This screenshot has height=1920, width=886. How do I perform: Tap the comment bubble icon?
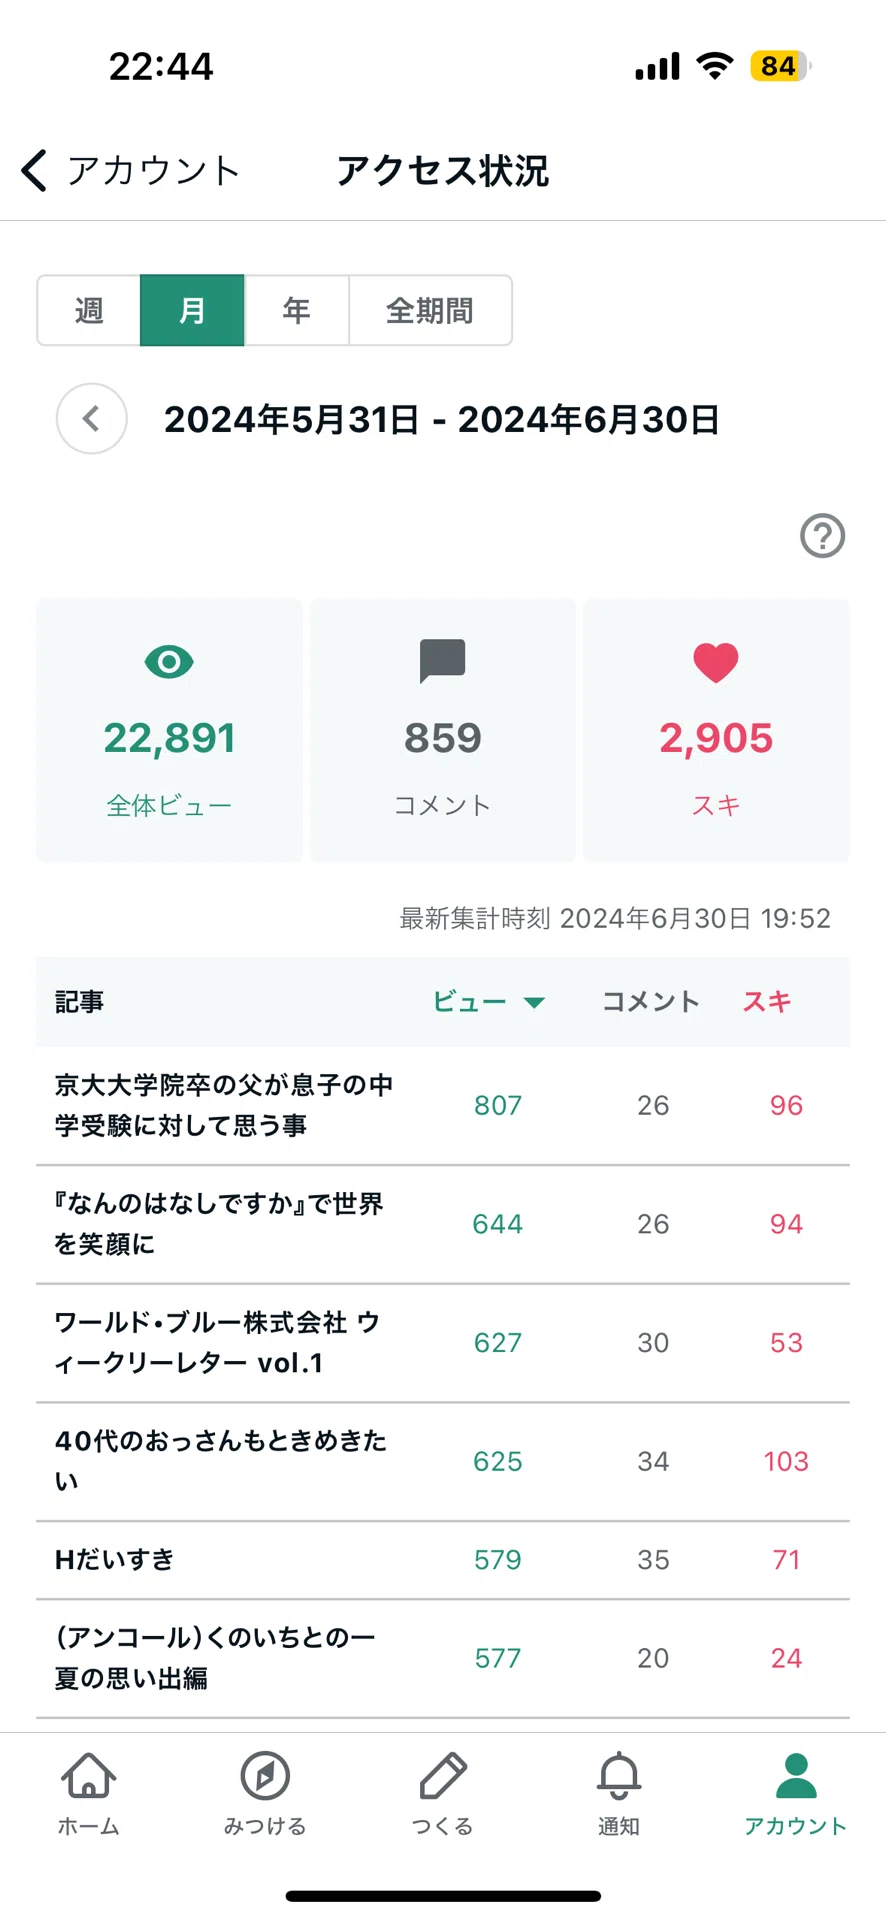(x=442, y=661)
